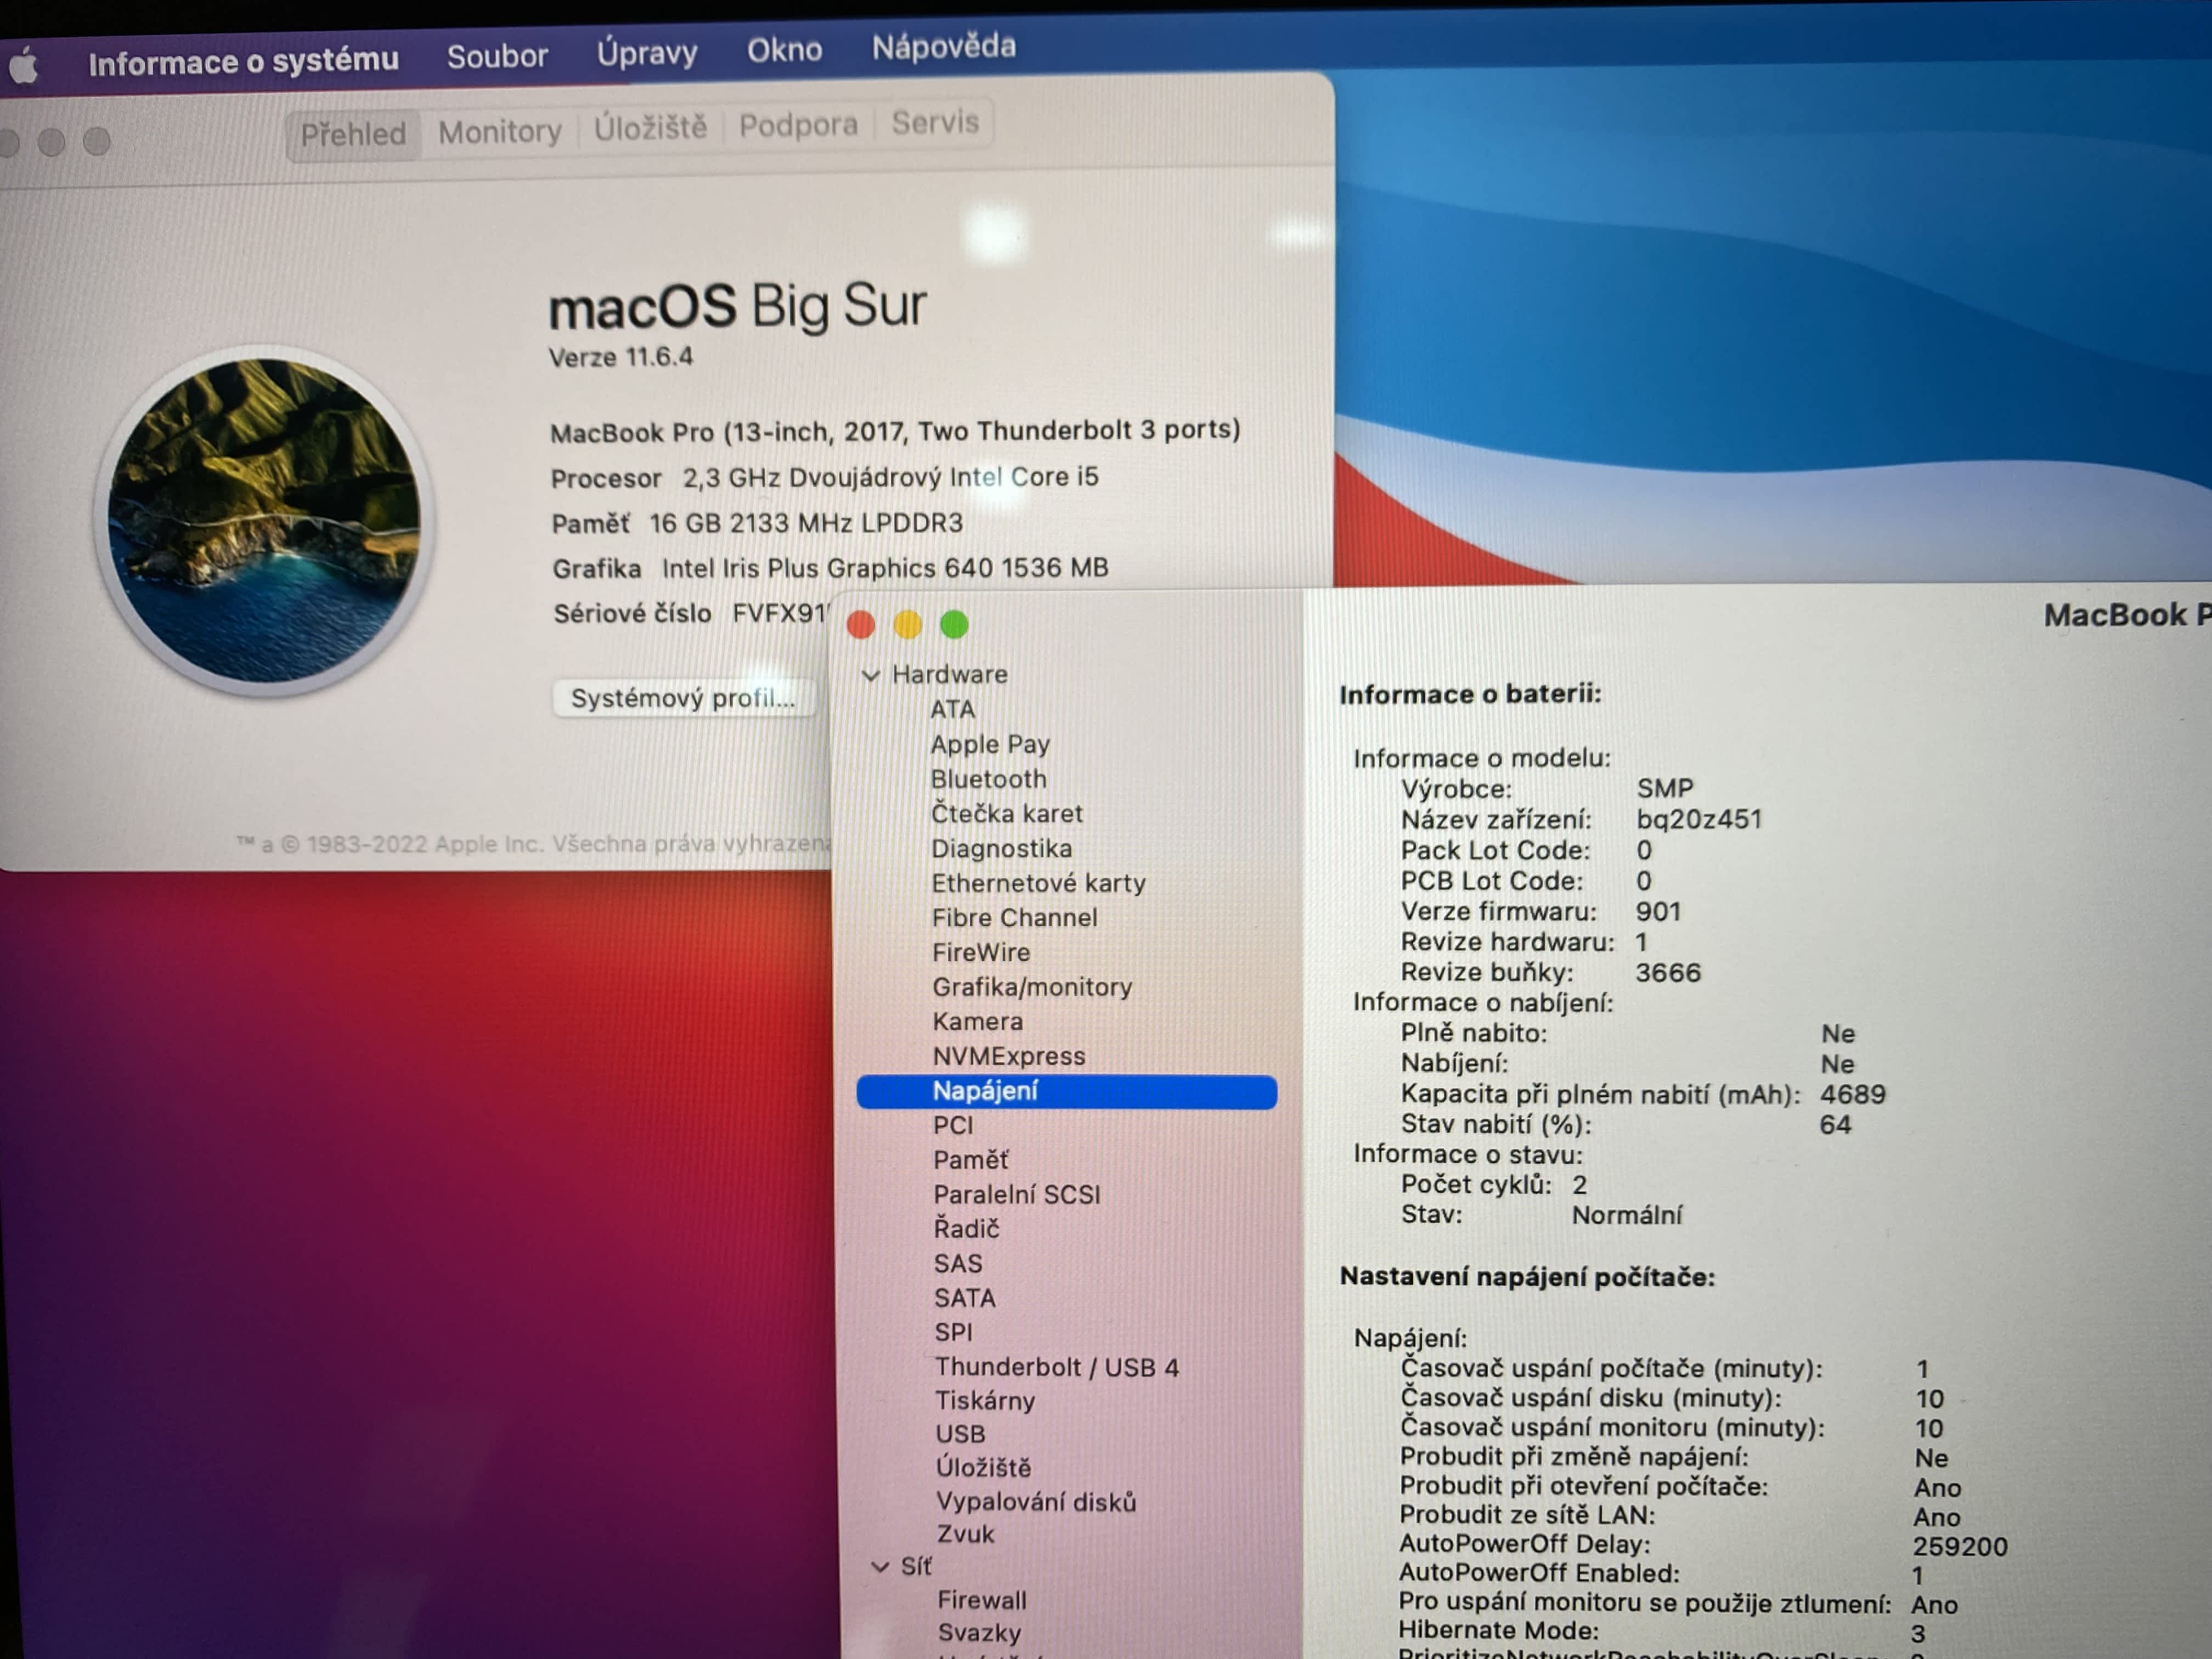Viewport: 2212px width, 1659px height.
Task: Click the Systémový profil button
Action: [x=683, y=698]
